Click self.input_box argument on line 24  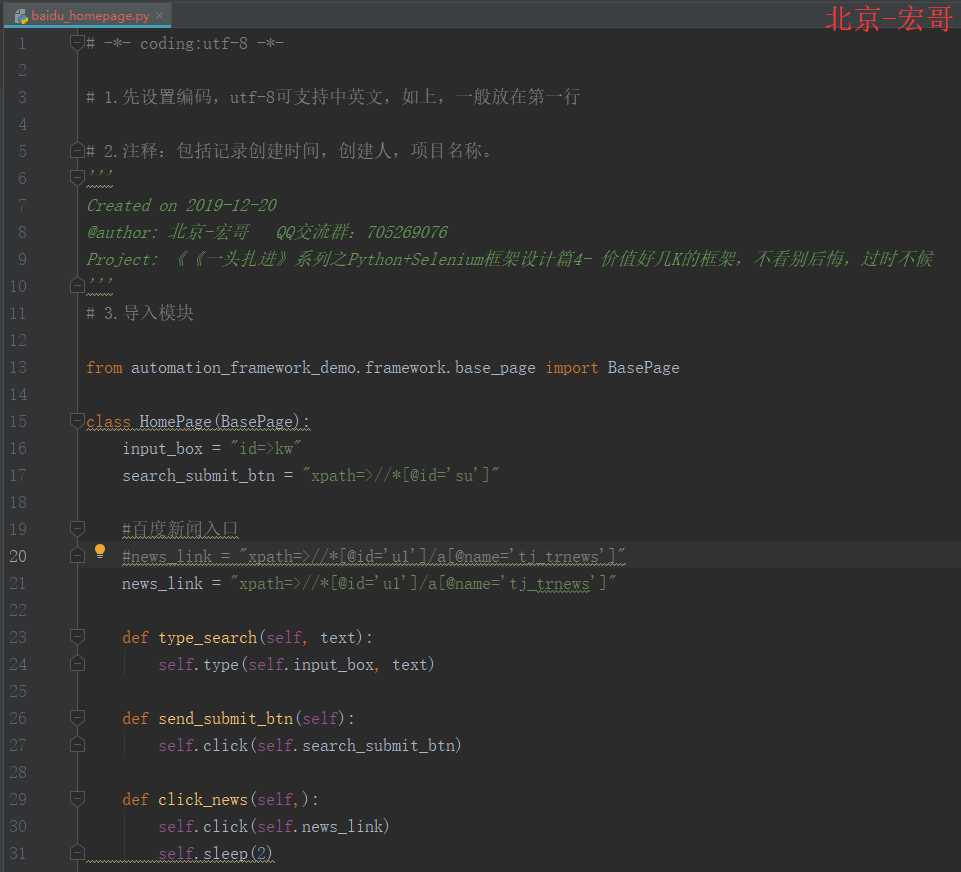(311, 664)
